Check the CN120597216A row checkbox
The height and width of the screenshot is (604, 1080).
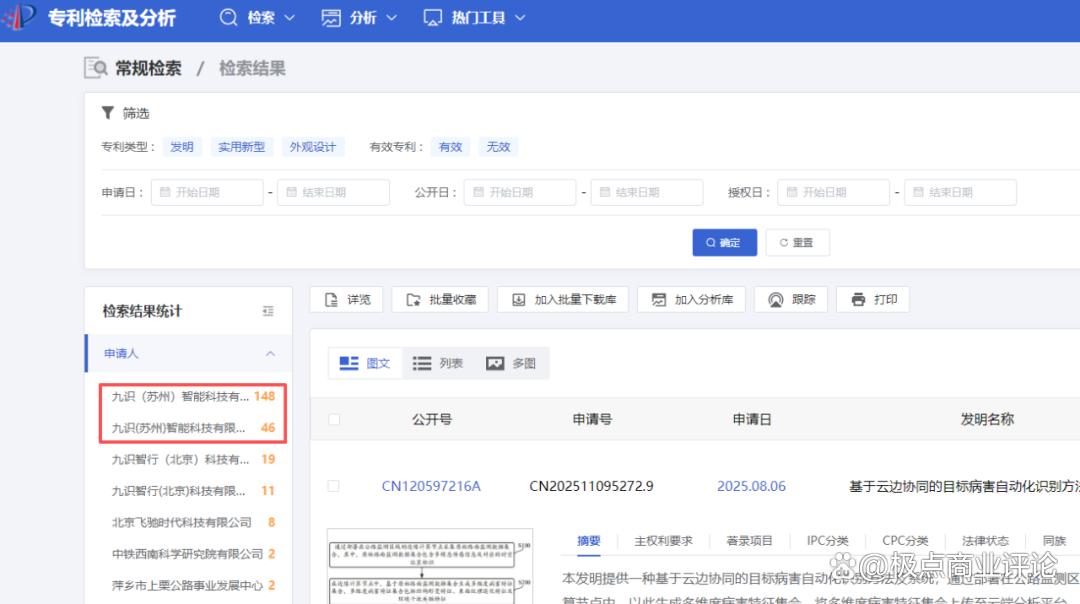click(333, 486)
